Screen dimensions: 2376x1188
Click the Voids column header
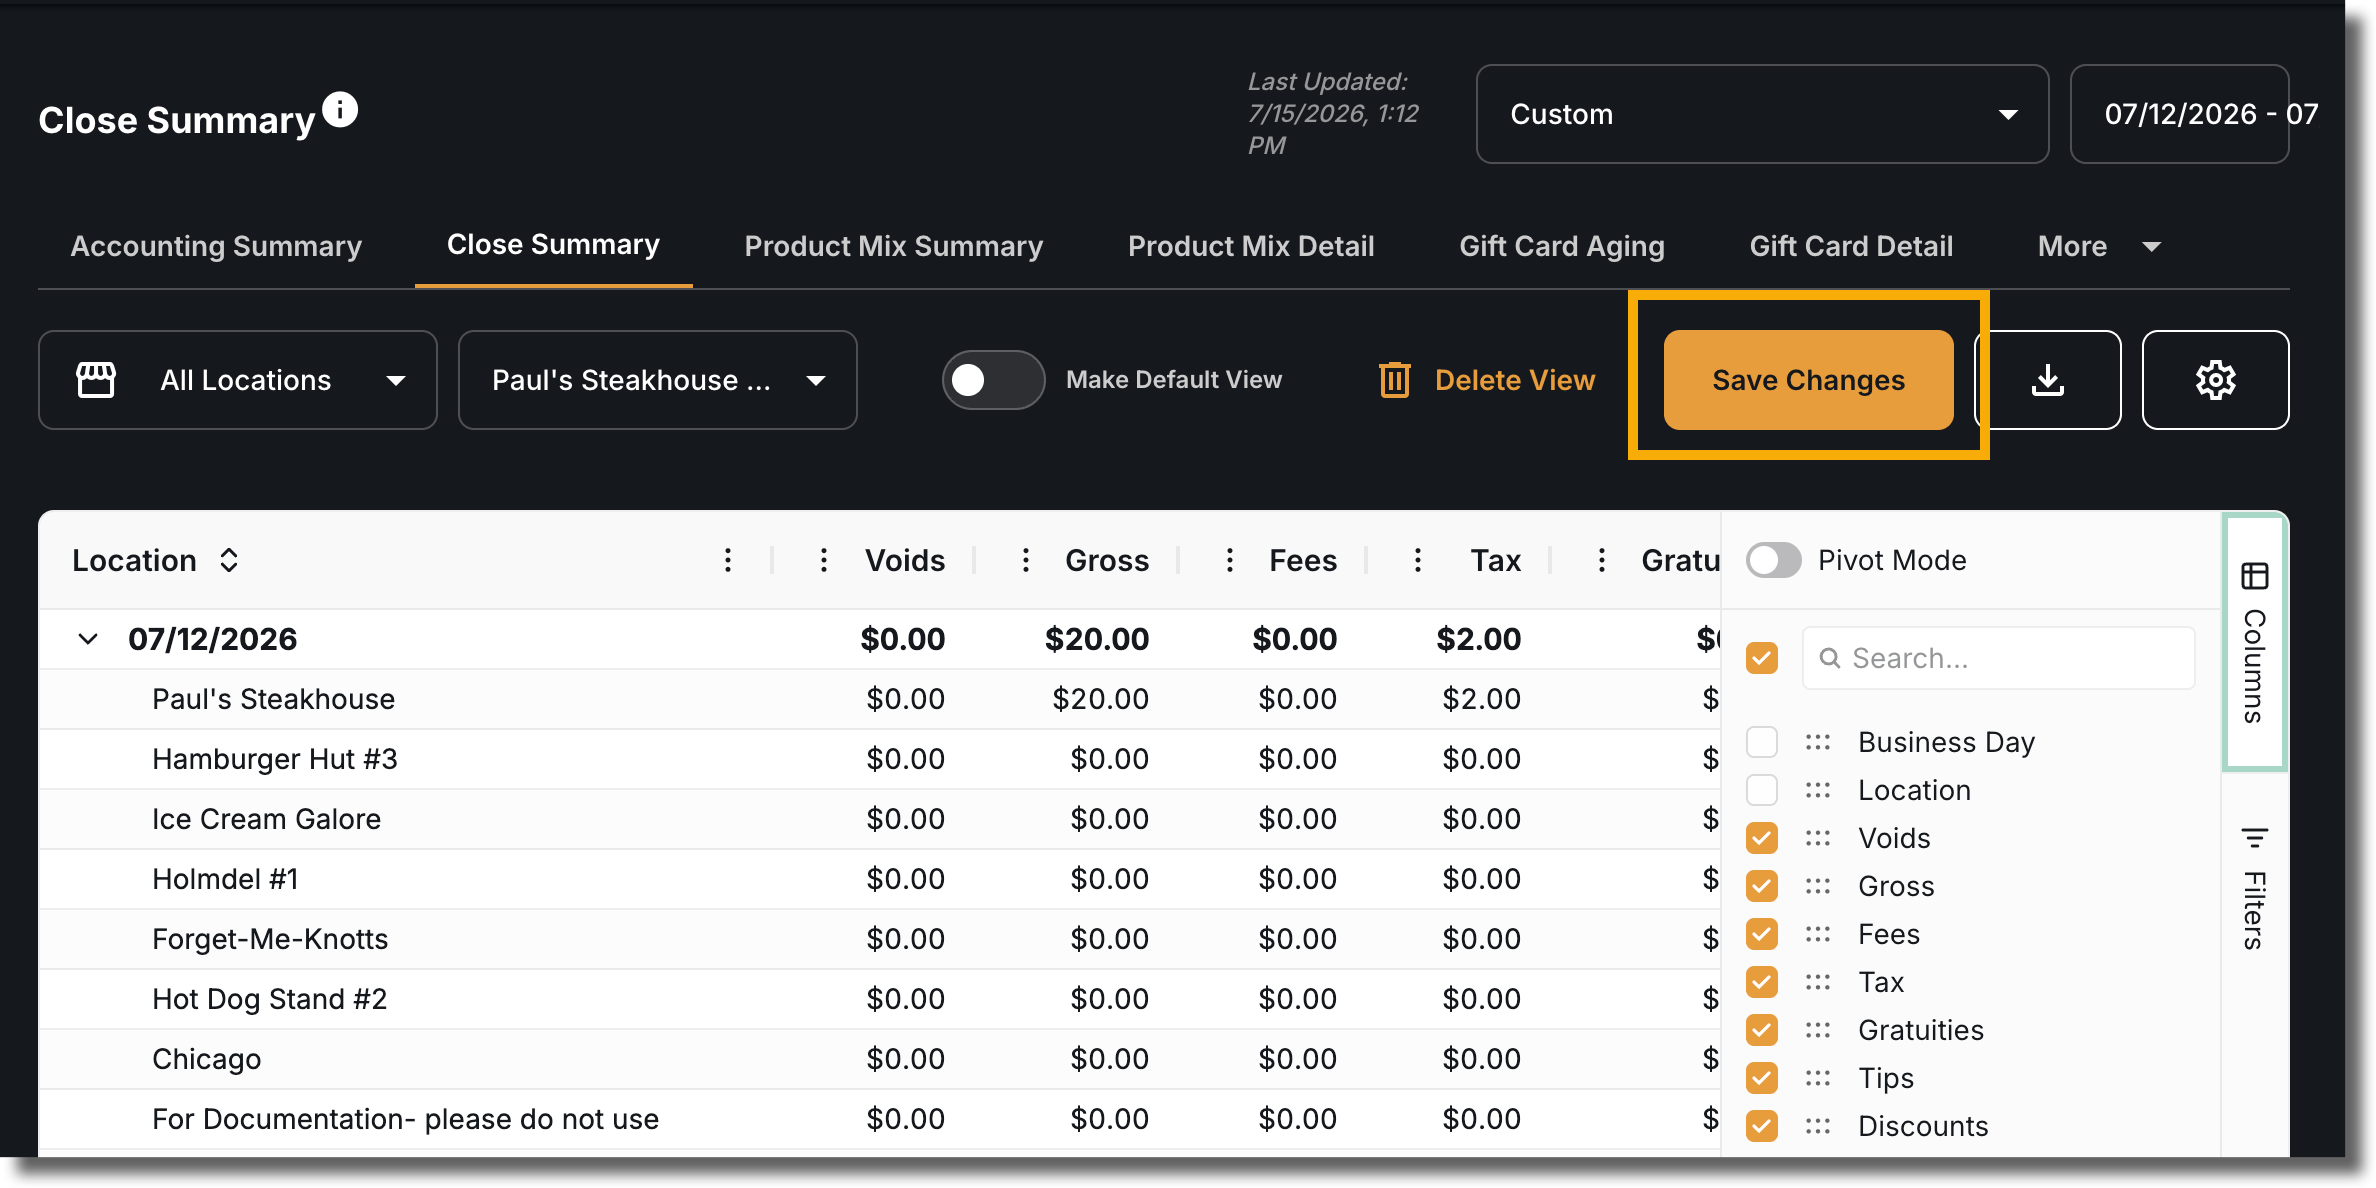pyautogui.click(x=905, y=560)
